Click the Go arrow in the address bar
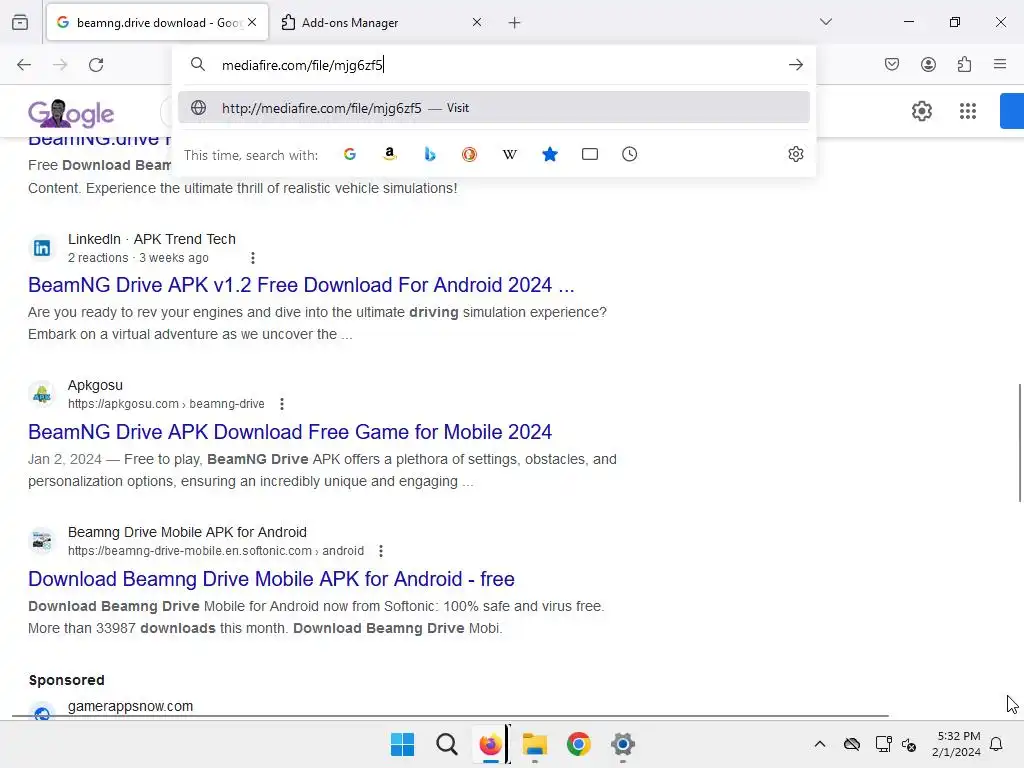Viewport: 1024px width, 768px height. [795, 65]
